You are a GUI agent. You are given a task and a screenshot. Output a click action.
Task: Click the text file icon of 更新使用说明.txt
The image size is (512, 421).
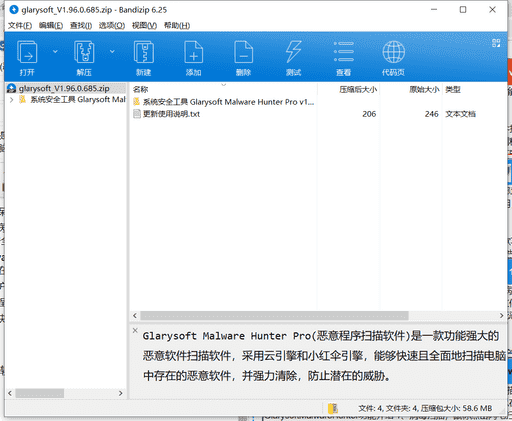pos(137,114)
